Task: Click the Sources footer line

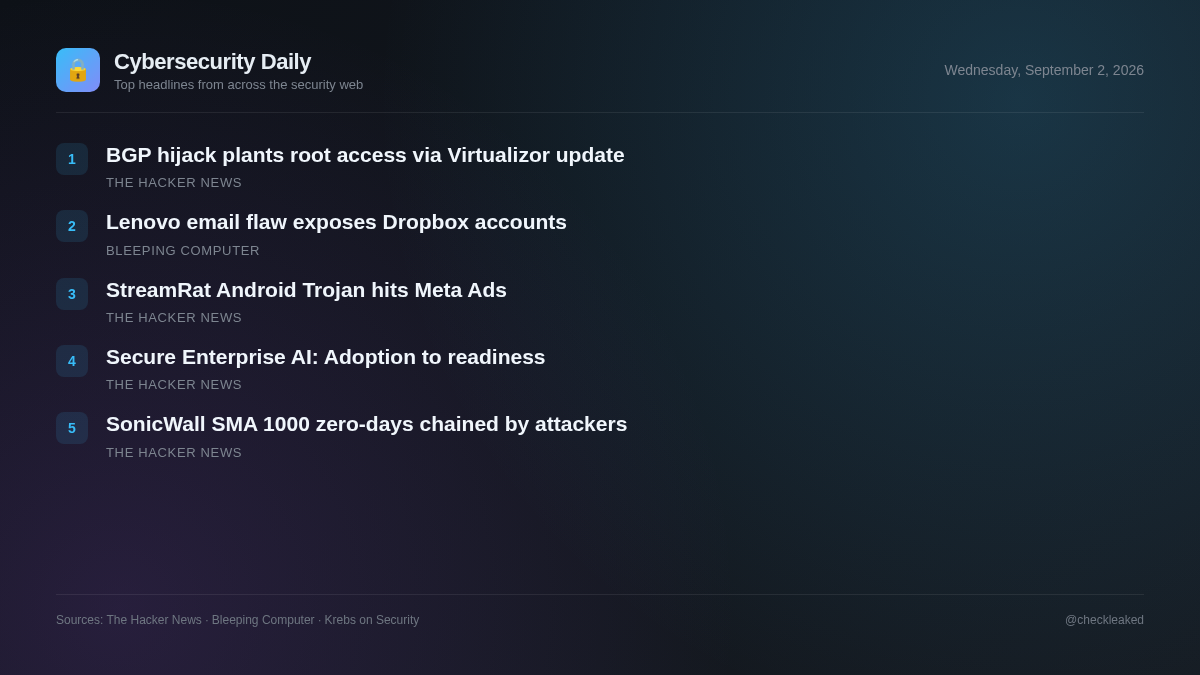Action: coord(238,620)
